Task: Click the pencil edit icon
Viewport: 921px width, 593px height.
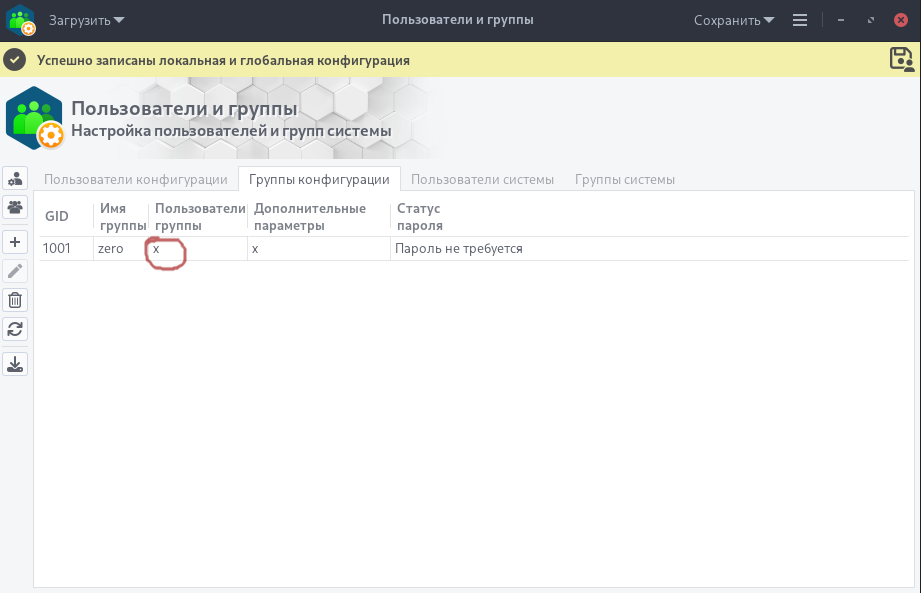Action: 15,270
